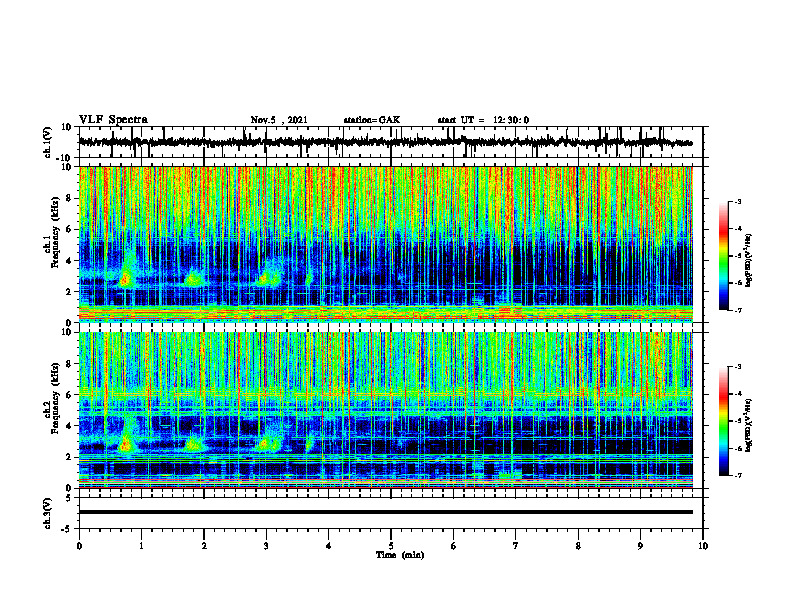Click the ch.1 voltage waveform trace
The image size is (792, 612).
coord(385,142)
